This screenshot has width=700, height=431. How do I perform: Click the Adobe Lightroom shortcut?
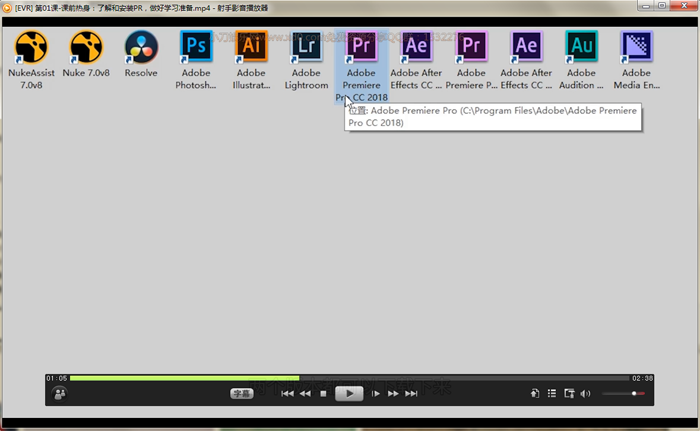[306, 47]
